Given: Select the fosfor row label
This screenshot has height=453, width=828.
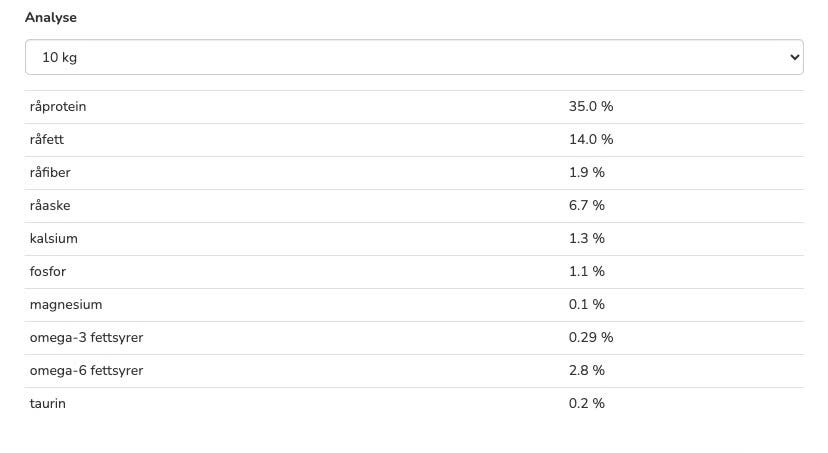Looking at the screenshot, I should pos(48,271).
